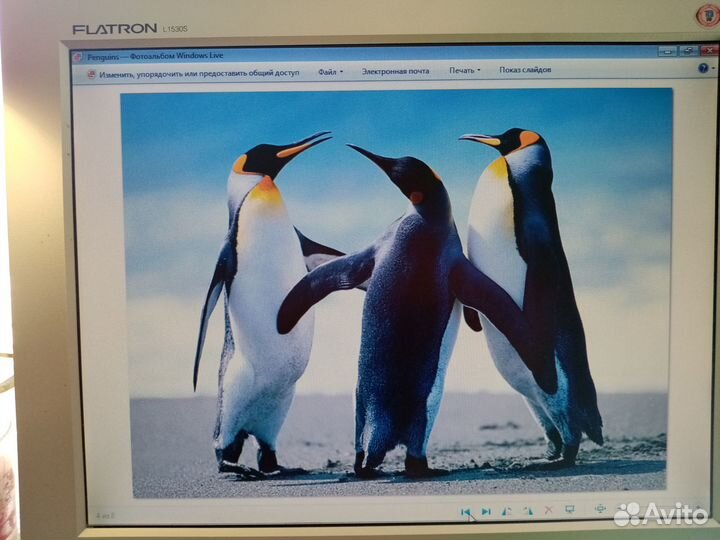Minimize the Фотоальбом Windows Live window
The width and height of the screenshot is (720, 540).
coord(667,51)
